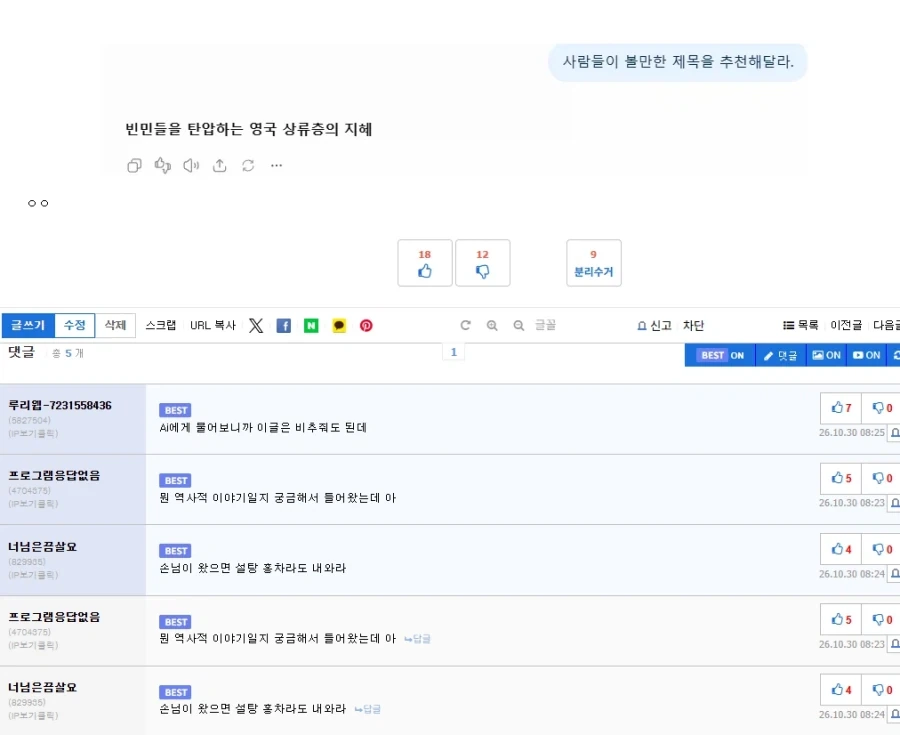Viewport: 900px width, 735px height.
Task: Like the 루리웹-7231558436 comment showing 7
Action: 841,407
